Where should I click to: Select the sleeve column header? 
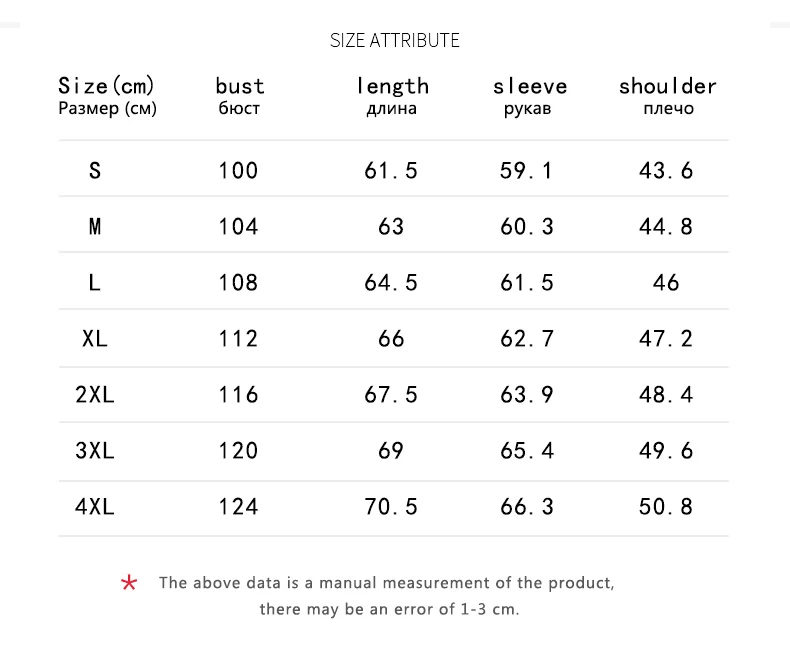pos(530,96)
